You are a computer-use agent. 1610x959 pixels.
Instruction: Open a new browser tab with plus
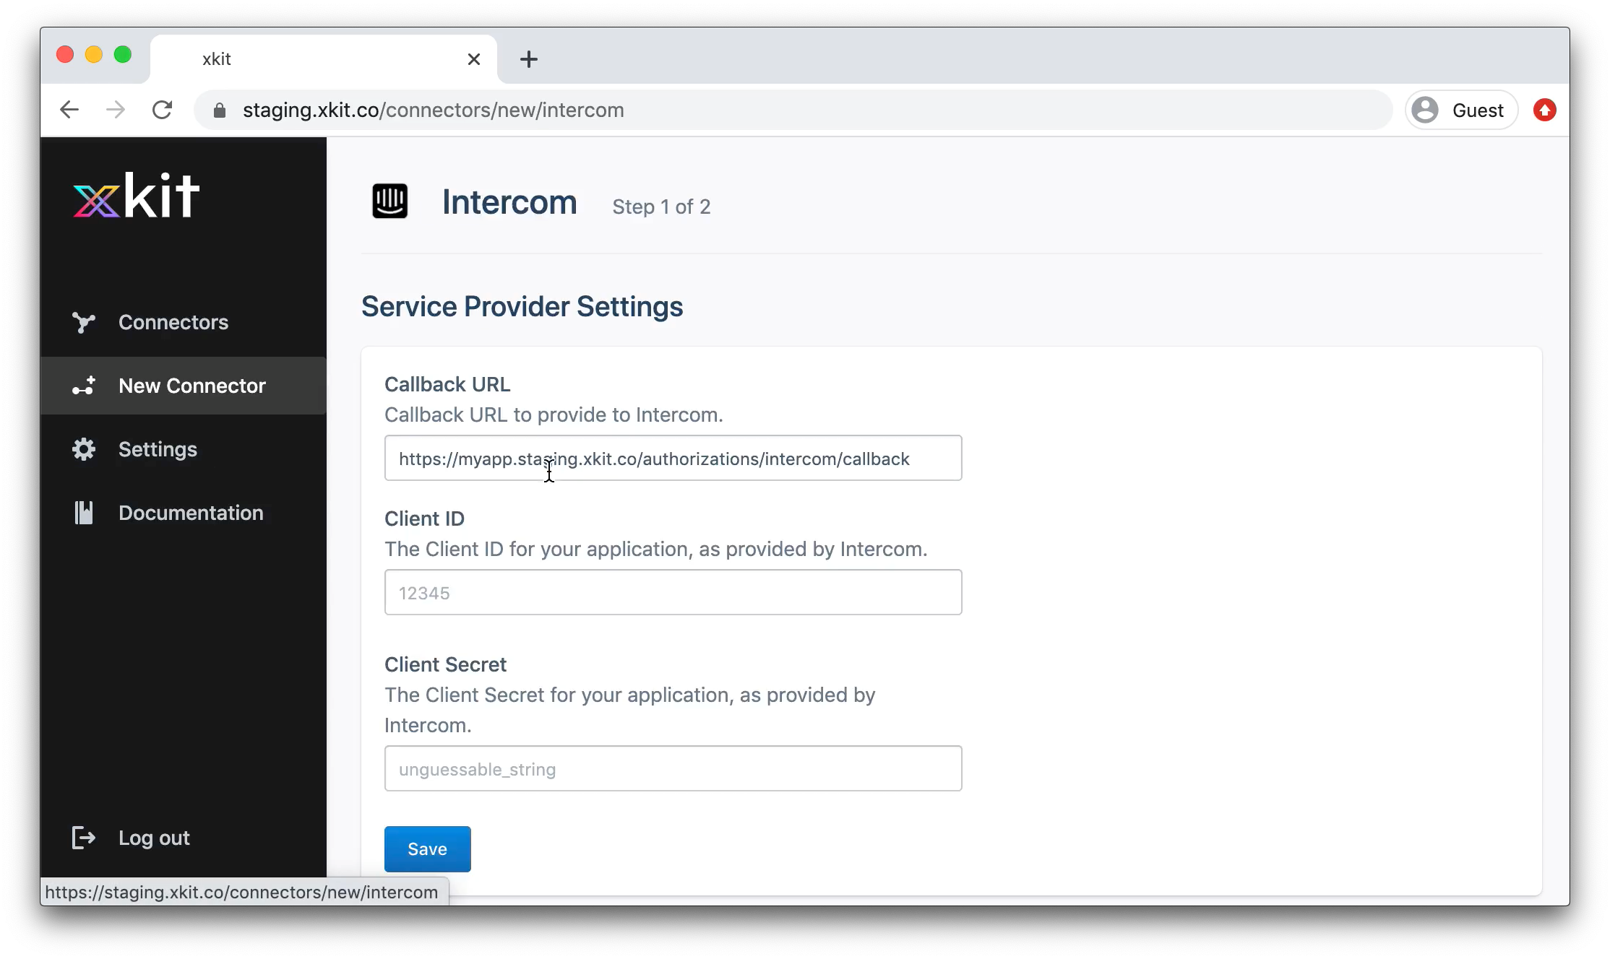(529, 59)
